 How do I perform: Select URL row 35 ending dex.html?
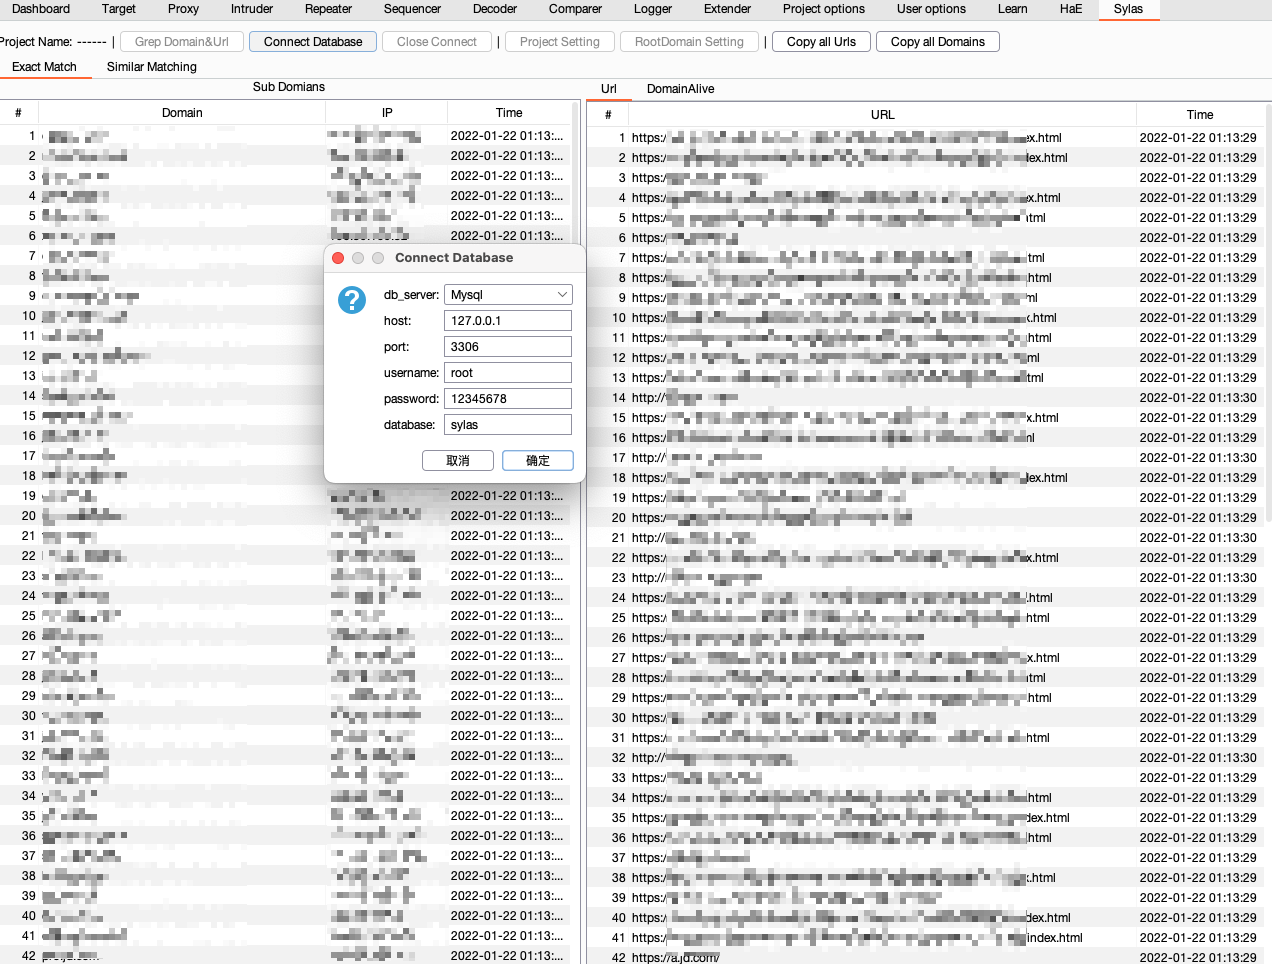pos(925,818)
